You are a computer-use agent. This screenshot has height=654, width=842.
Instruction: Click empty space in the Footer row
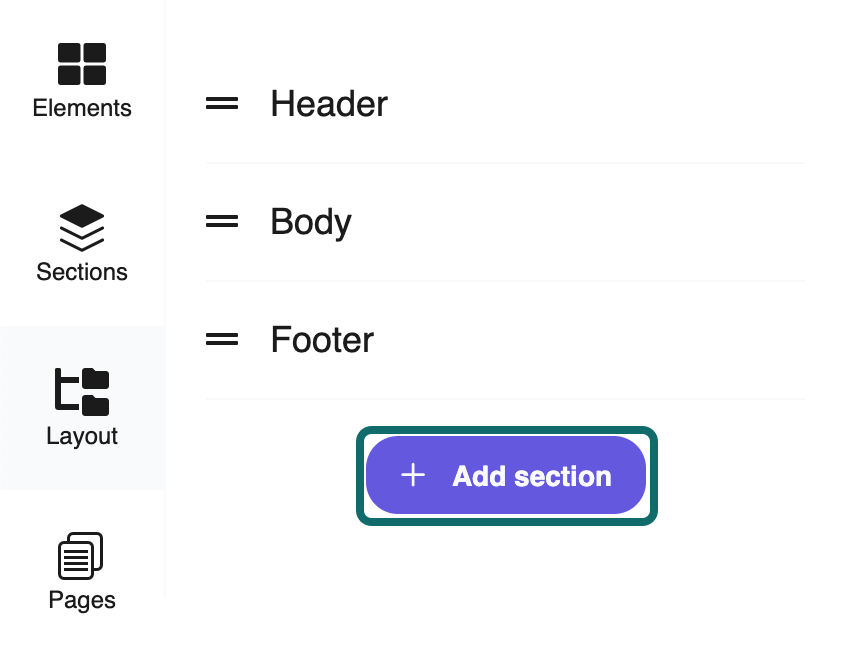[600, 340]
